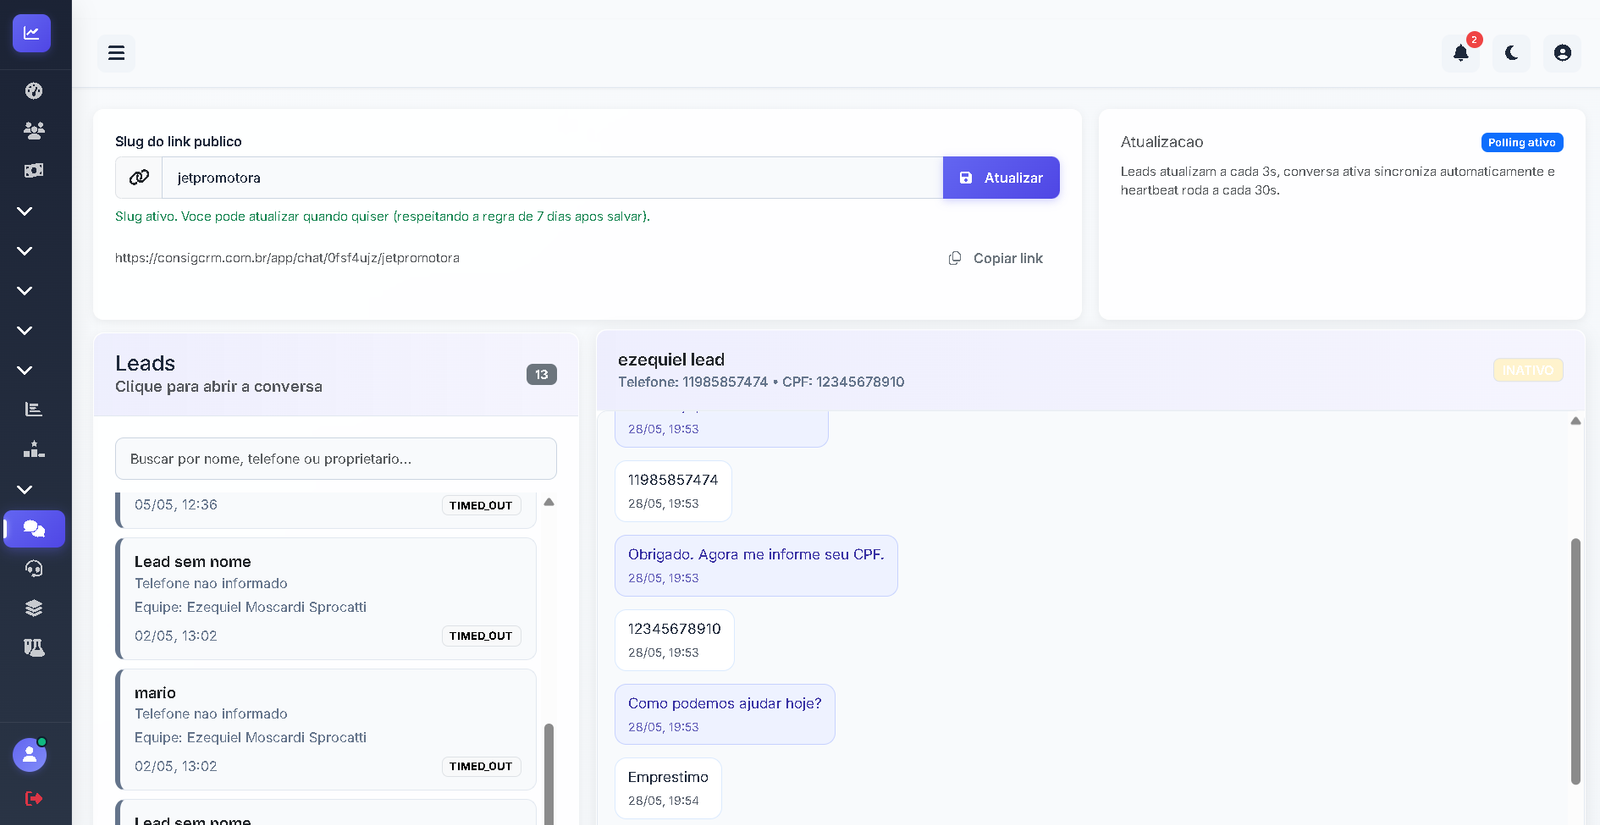Click the 'Leads' panel heading
The height and width of the screenshot is (825, 1600).
click(145, 363)
